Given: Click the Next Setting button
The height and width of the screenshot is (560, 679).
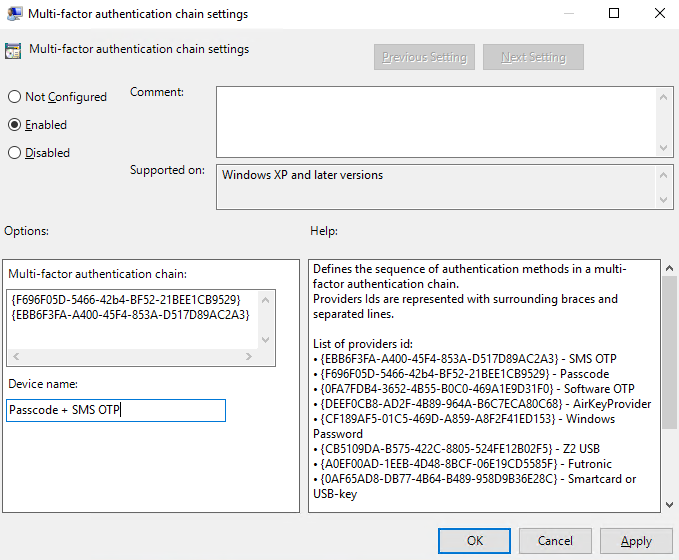Looking at the screenshot, I should (533, 57).
